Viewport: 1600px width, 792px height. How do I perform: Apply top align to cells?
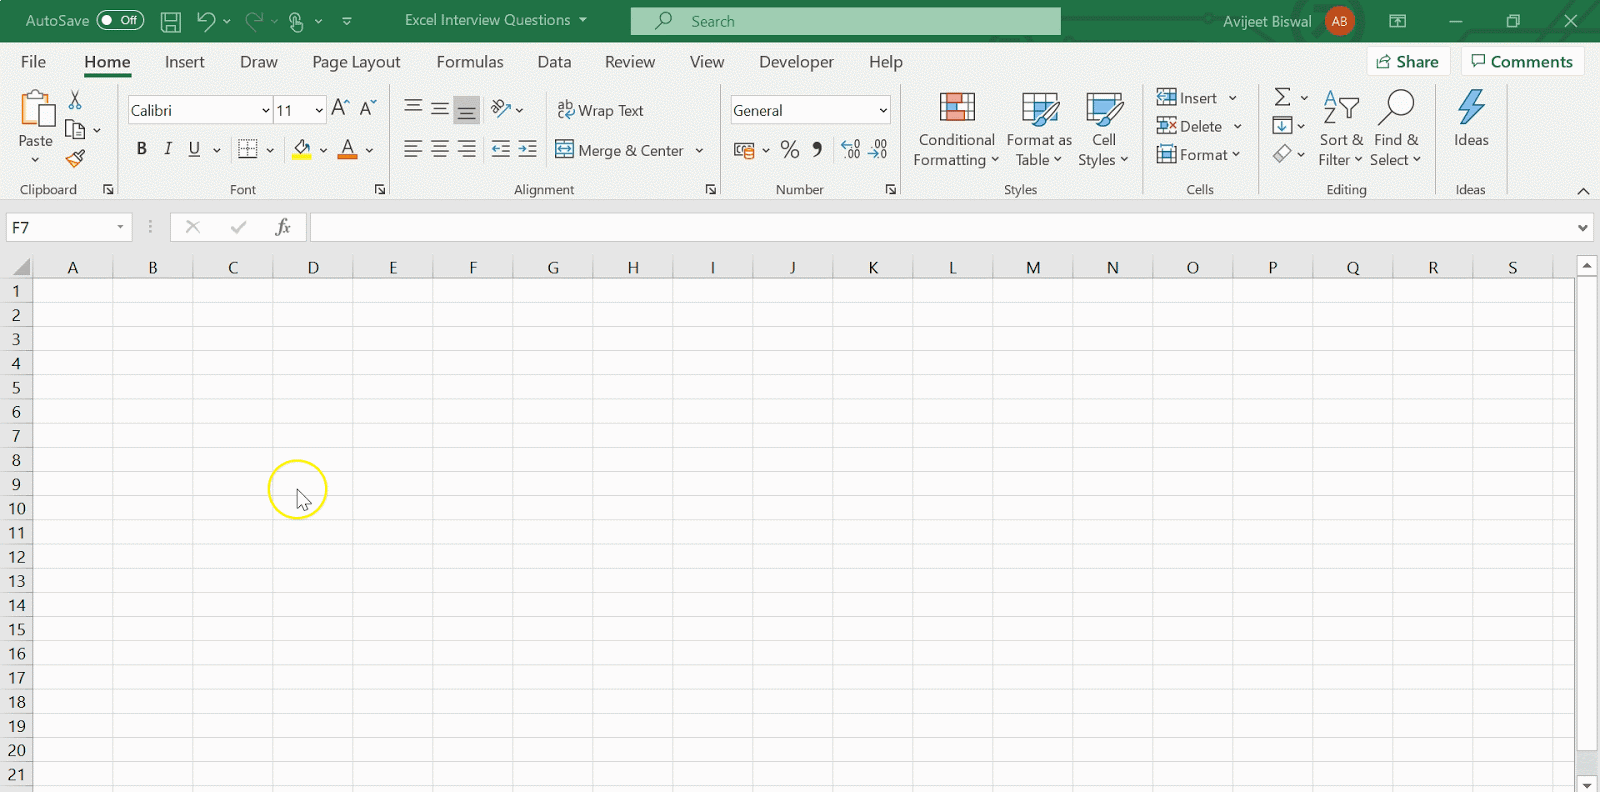pyautogui.click(x=413, y=108)
